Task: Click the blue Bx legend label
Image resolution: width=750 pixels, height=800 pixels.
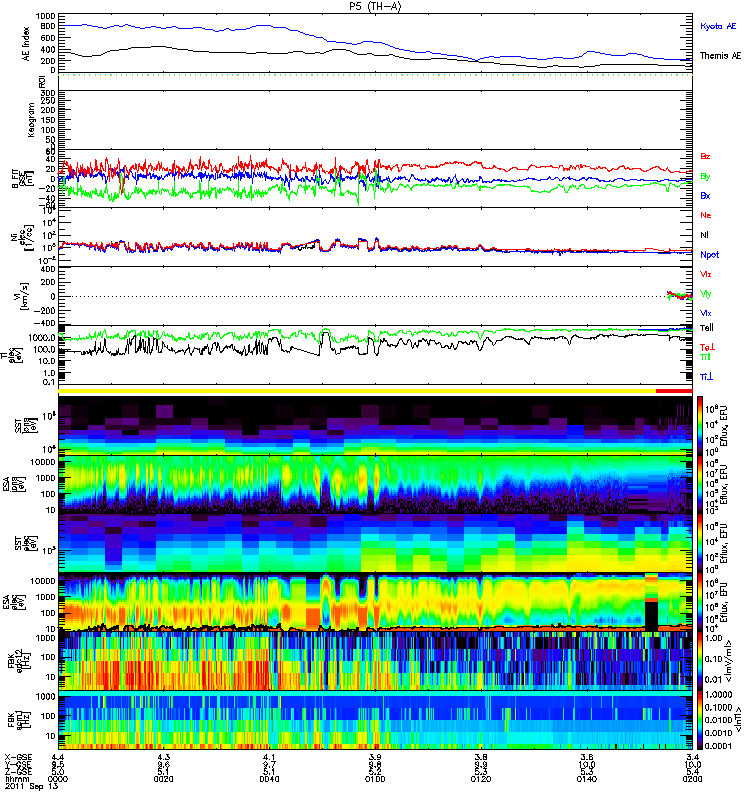Action: click(705, 195)
